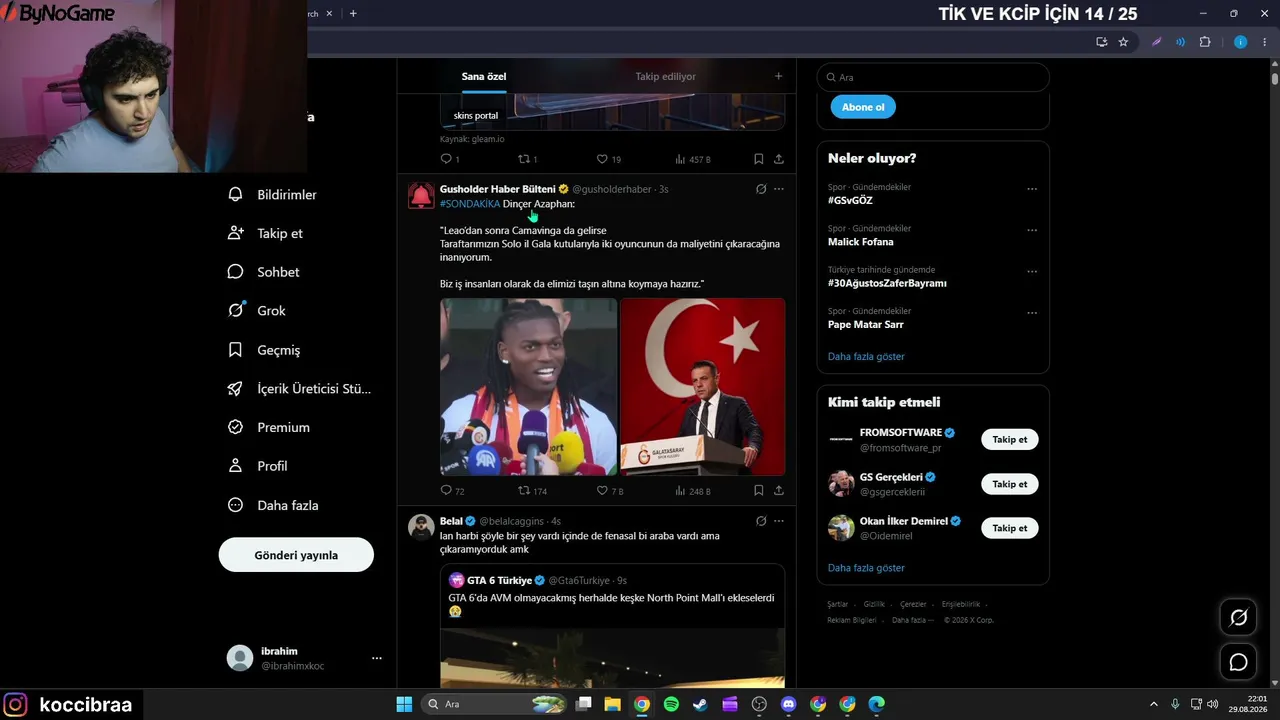Viewport: 1280px width, 720px height.
Task: Open options for the Malick Fofana trend
Action: 1032,230
